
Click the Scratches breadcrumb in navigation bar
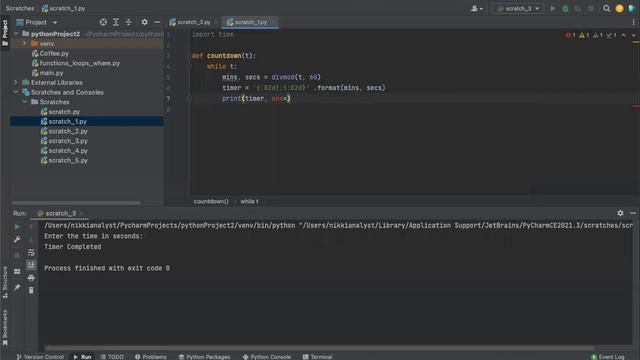[x=20, y=8]
